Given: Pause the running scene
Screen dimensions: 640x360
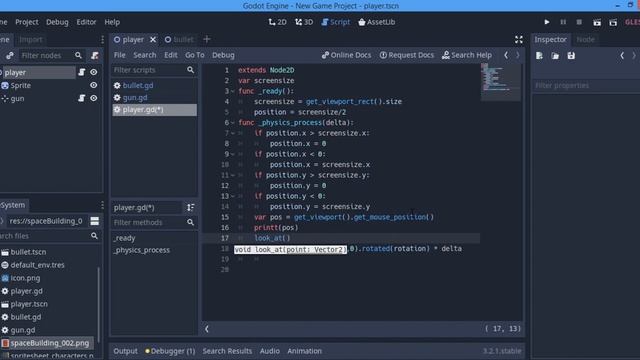Looking at the screenshot, I should [x=563, y=22].
